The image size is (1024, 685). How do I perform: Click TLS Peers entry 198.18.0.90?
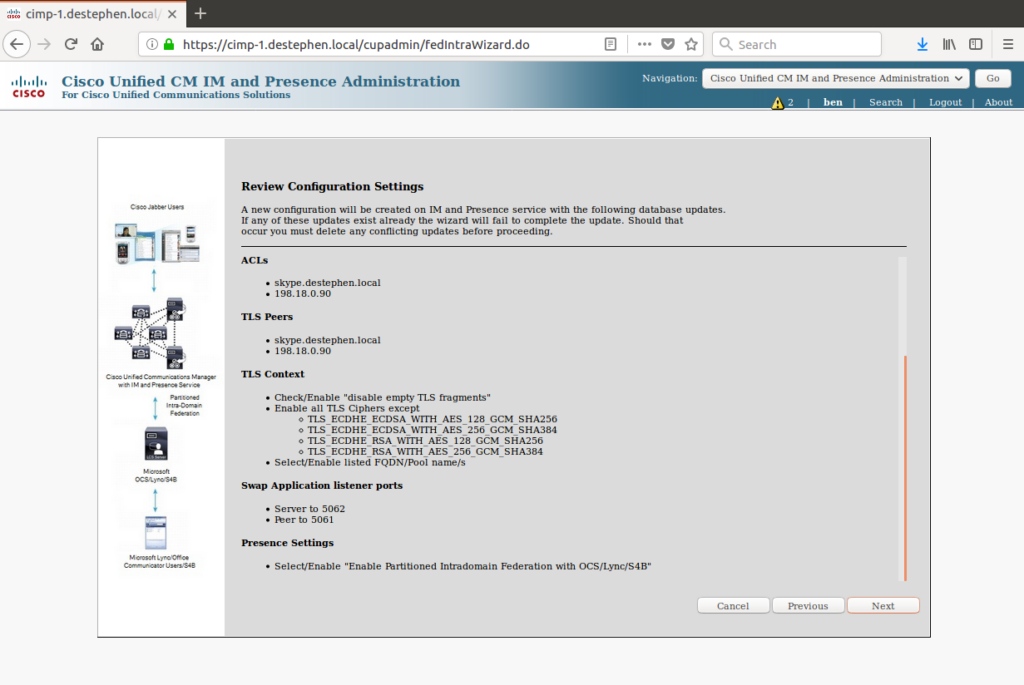302,351
